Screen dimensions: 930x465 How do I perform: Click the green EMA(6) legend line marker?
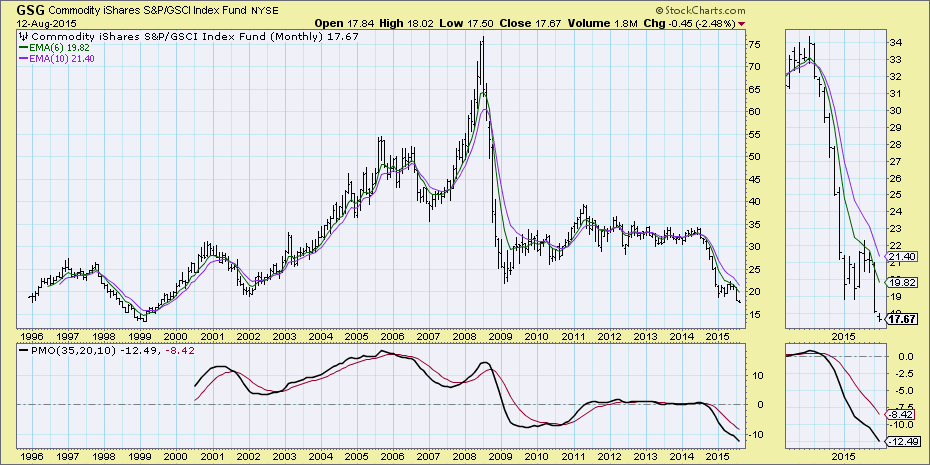[24, 45]
